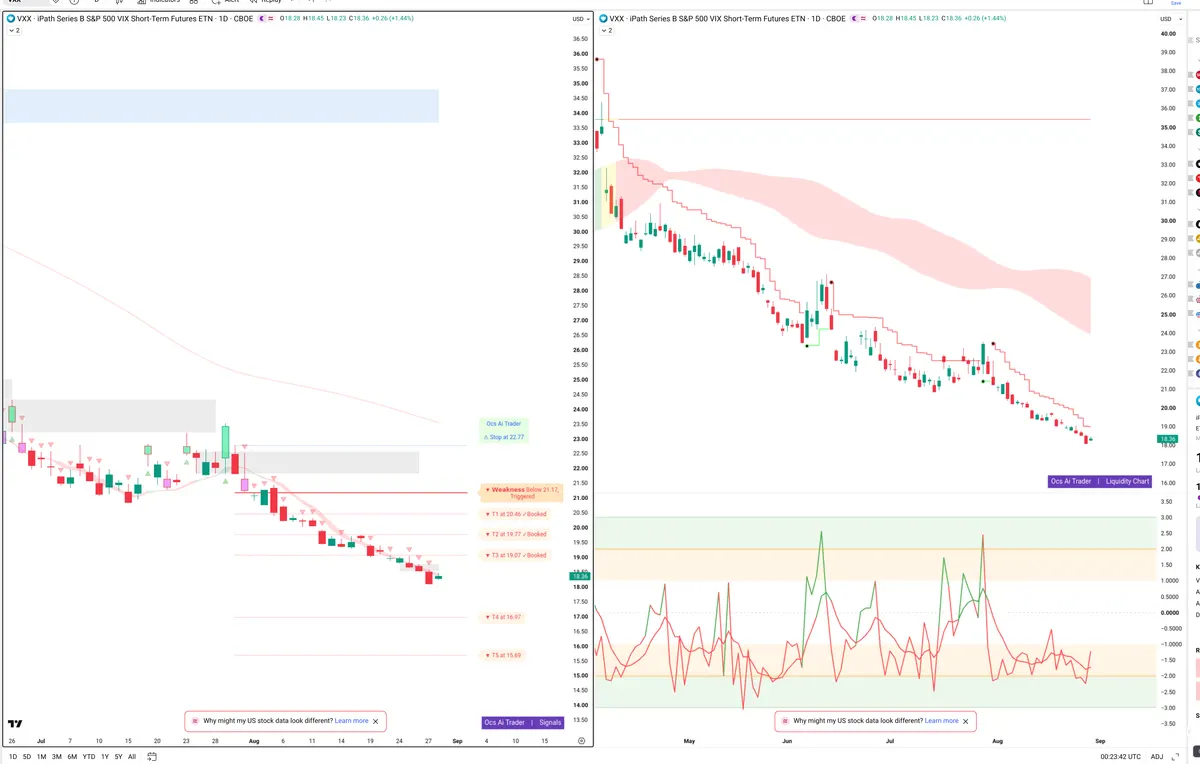Click the 'T2 at 19.77 Booked' label
This screenshot has height=764, width=1200.
click(x=515, y=534)
